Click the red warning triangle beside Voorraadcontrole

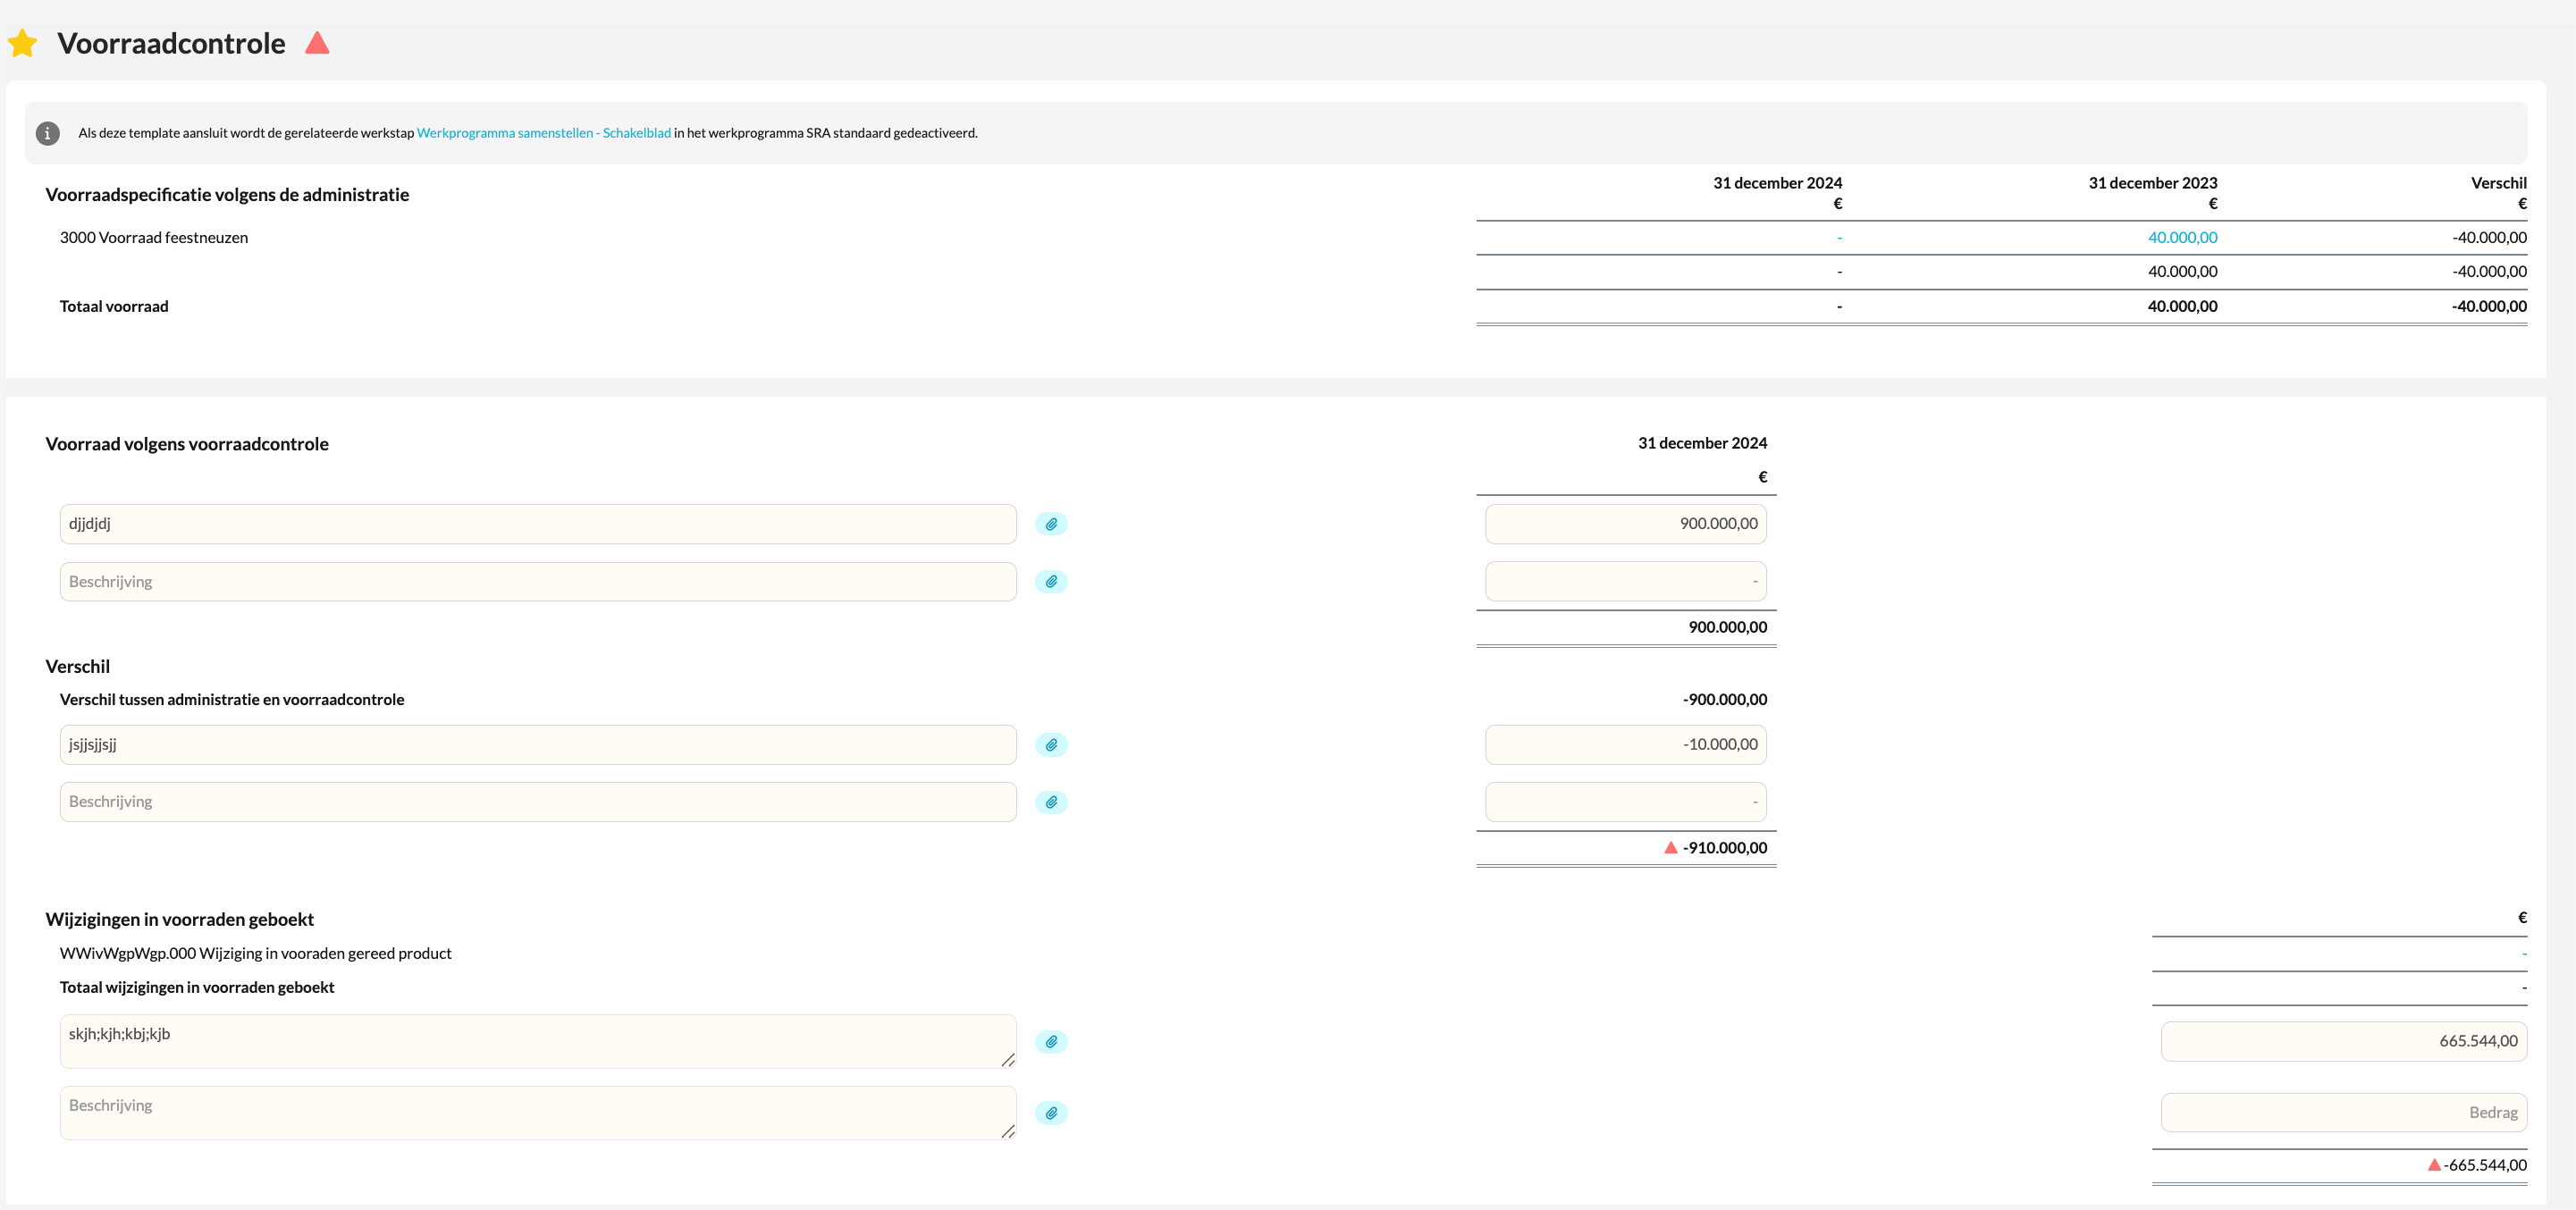tap(317, 43)
